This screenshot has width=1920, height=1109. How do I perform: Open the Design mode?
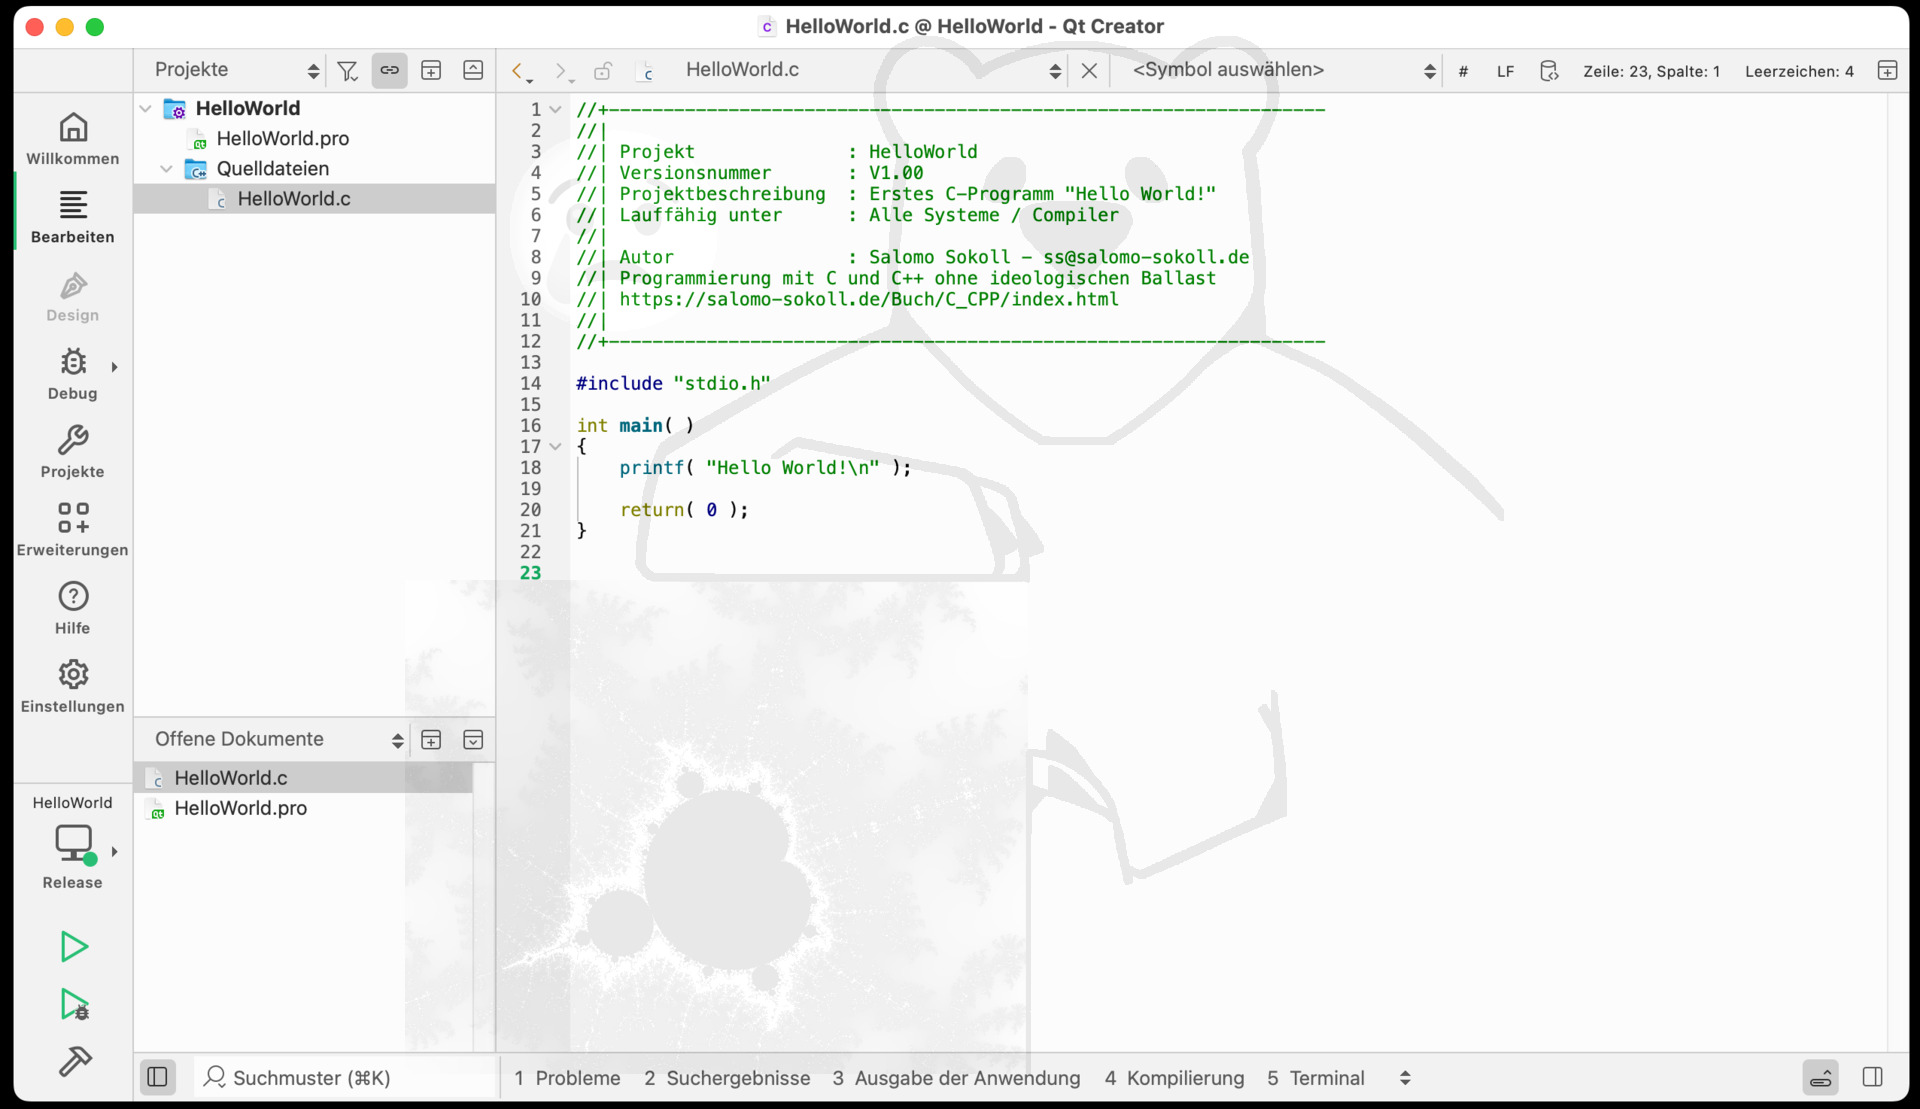(x=73, y=296)
